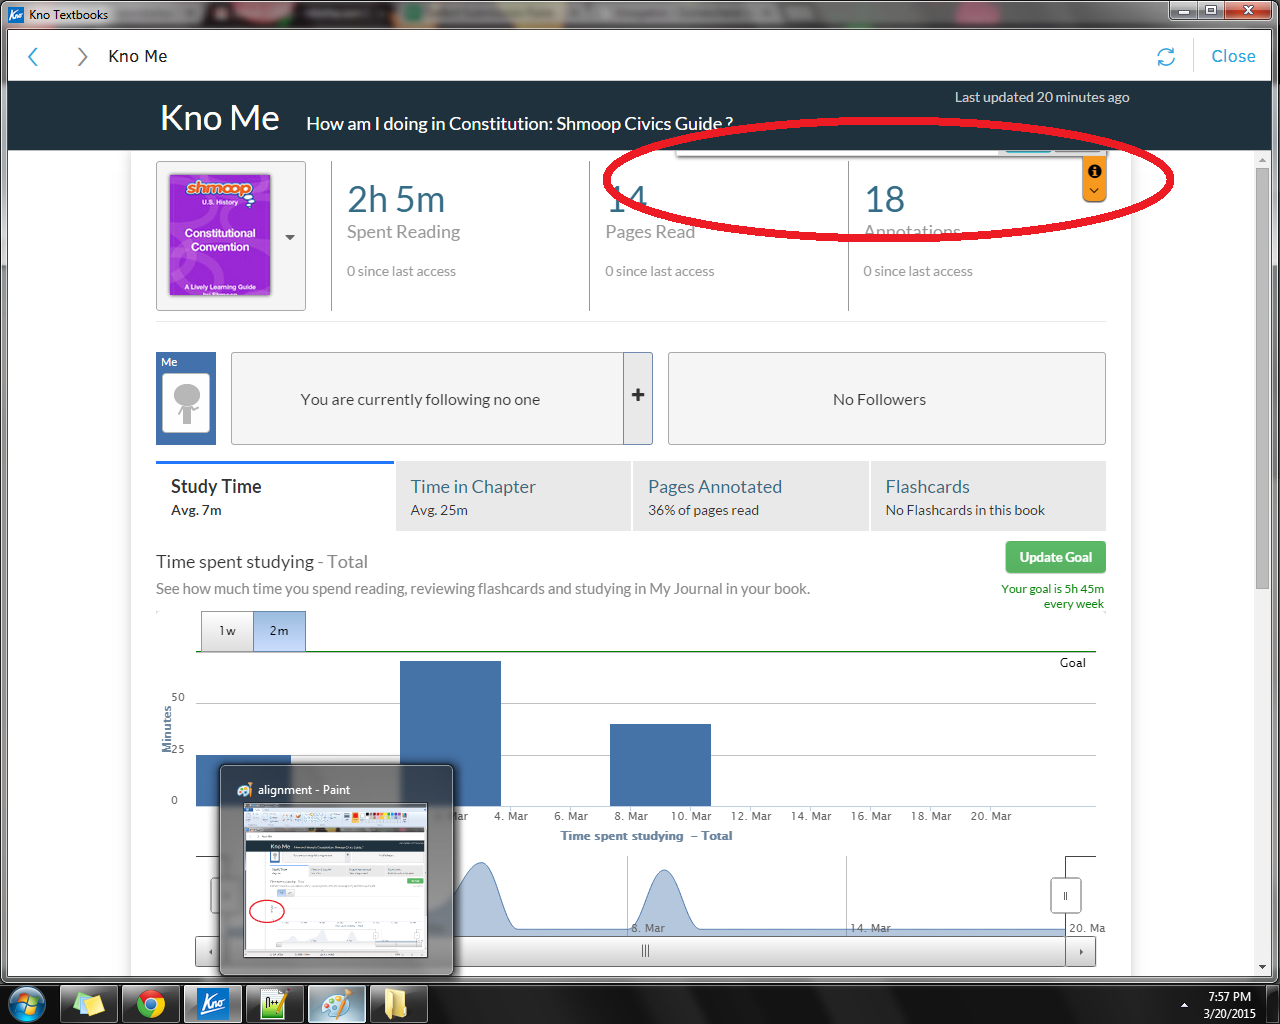Click the page scrollbar up arrow
This screenshot has height=1024, width=1280.
1263,160
